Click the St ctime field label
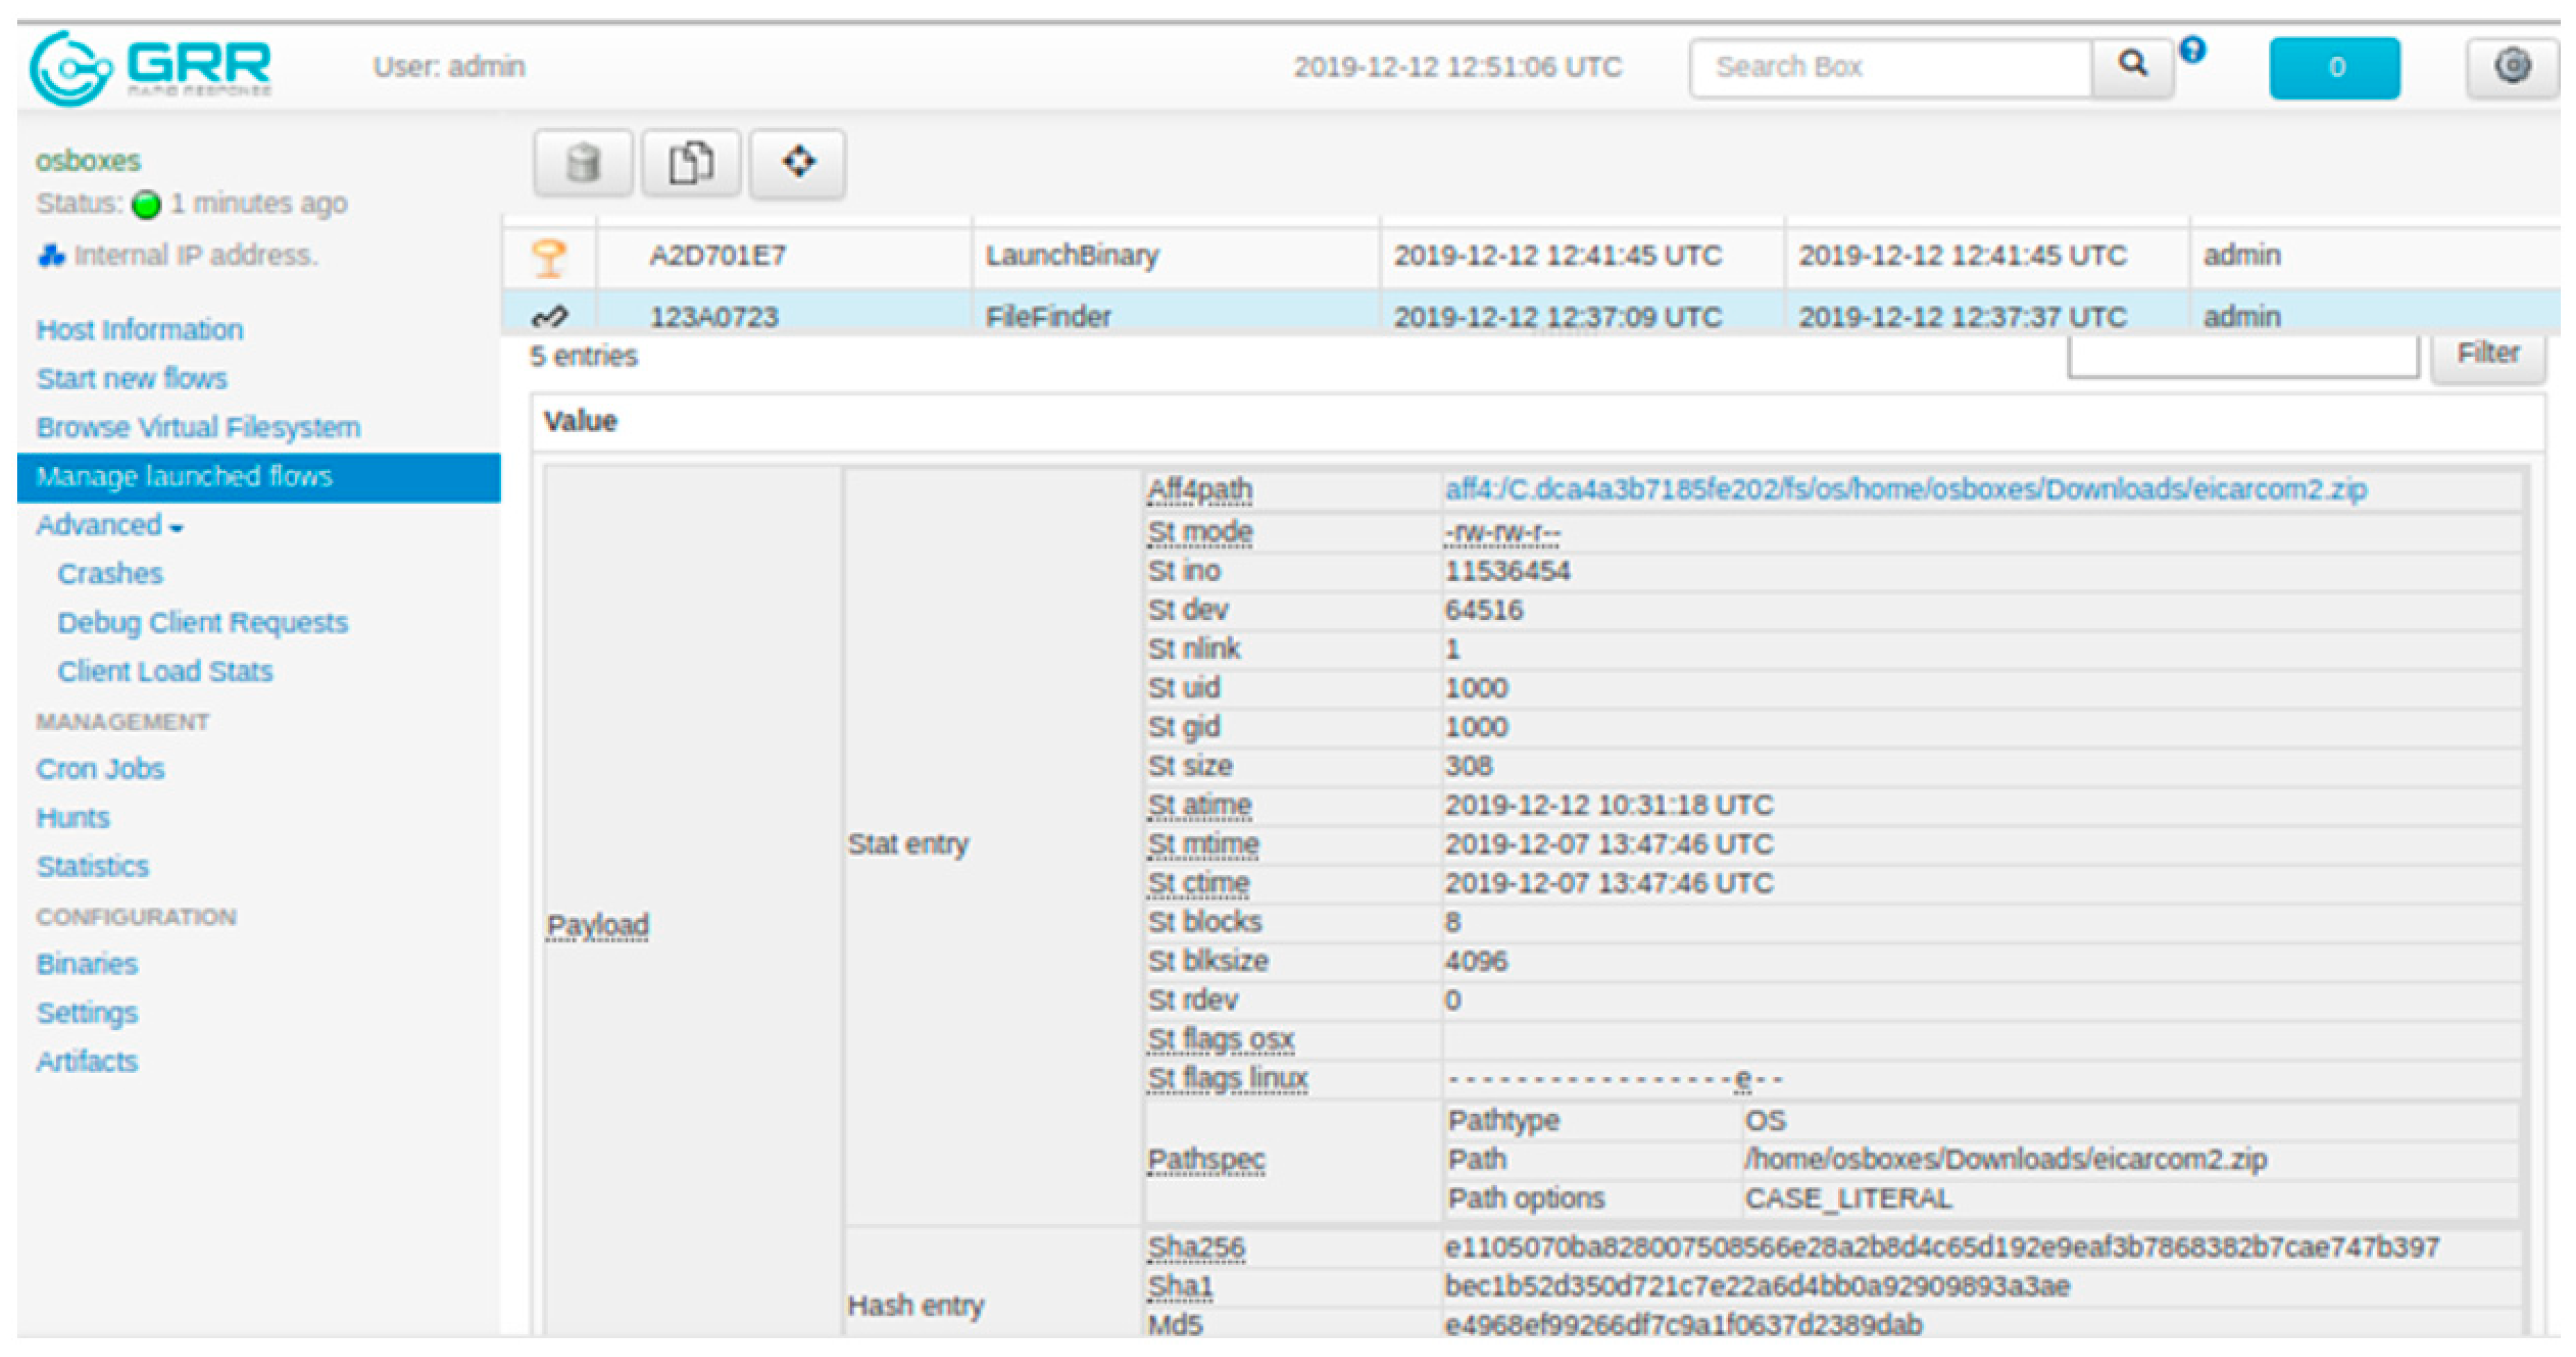This screenshot has height=1357, width=2576. [1198, 884]
